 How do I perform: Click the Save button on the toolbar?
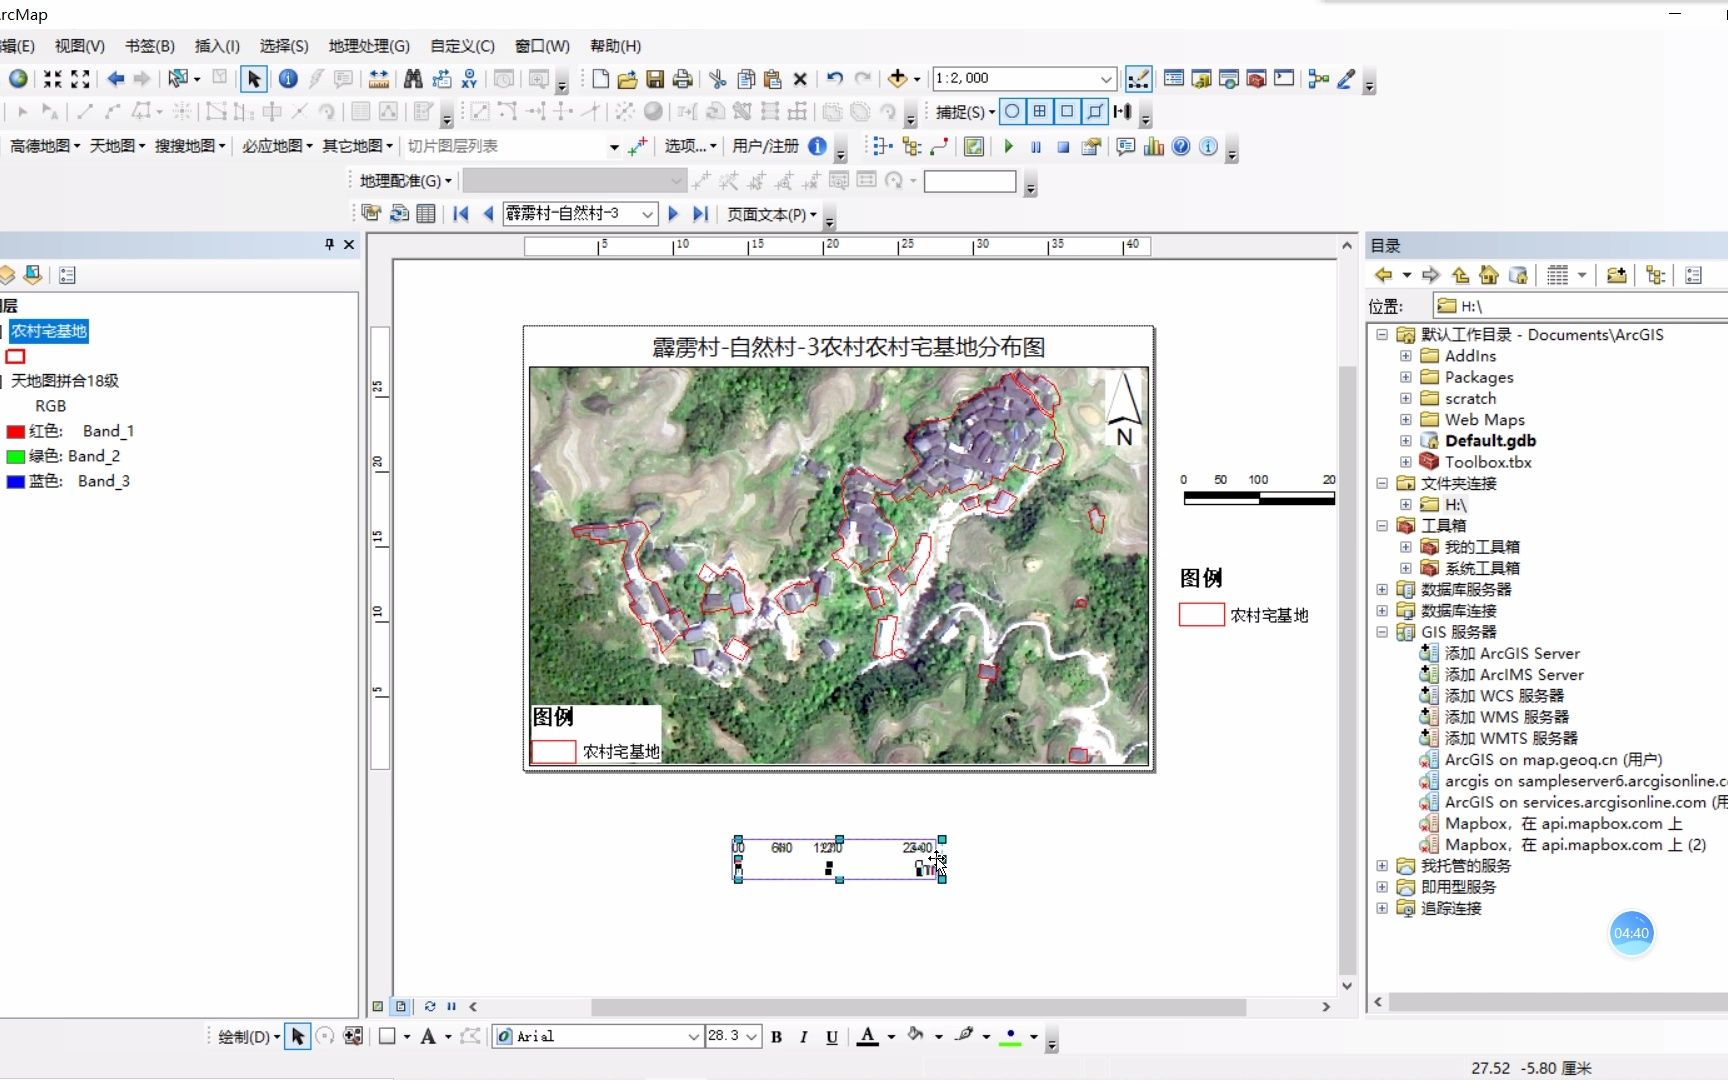[656, 79]
